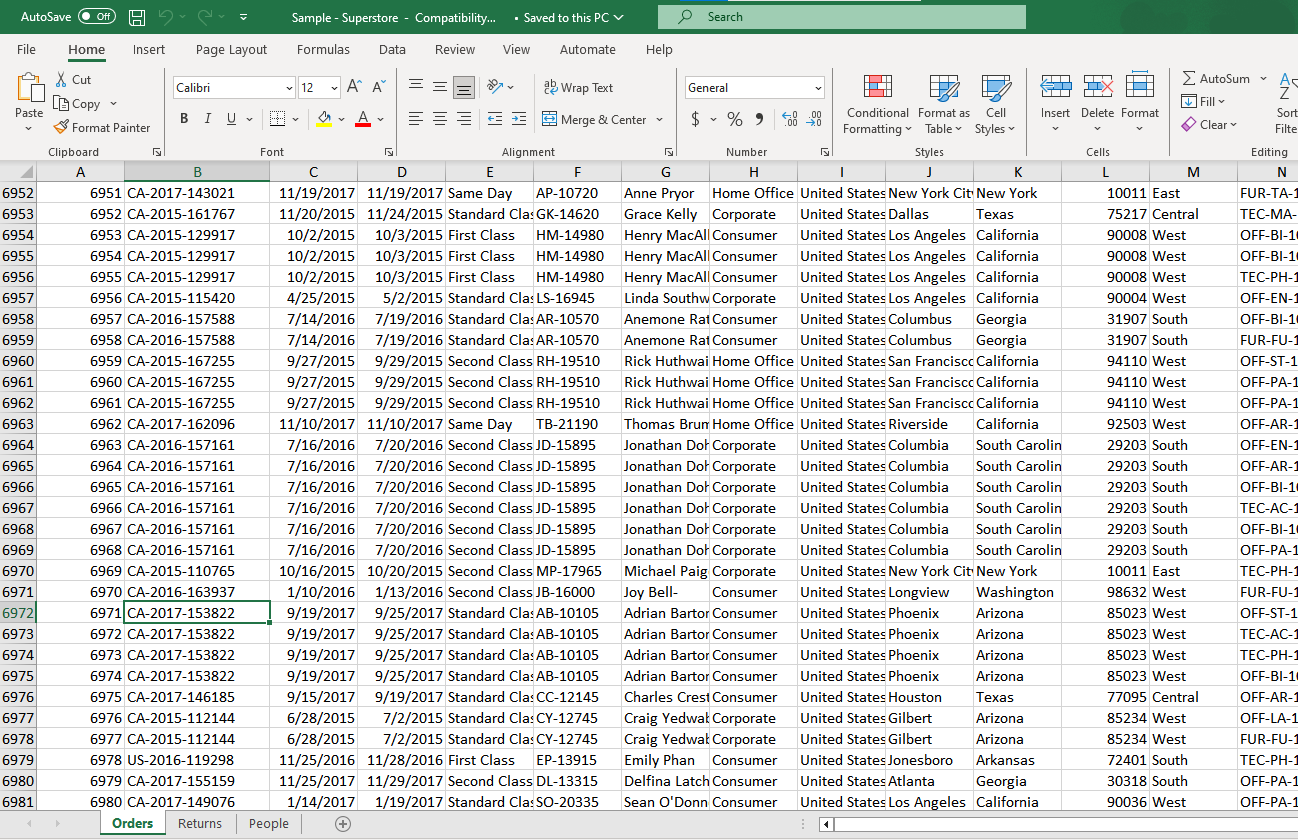Click the Format cells icon
1298x840 pixels.
(1140, 87)
